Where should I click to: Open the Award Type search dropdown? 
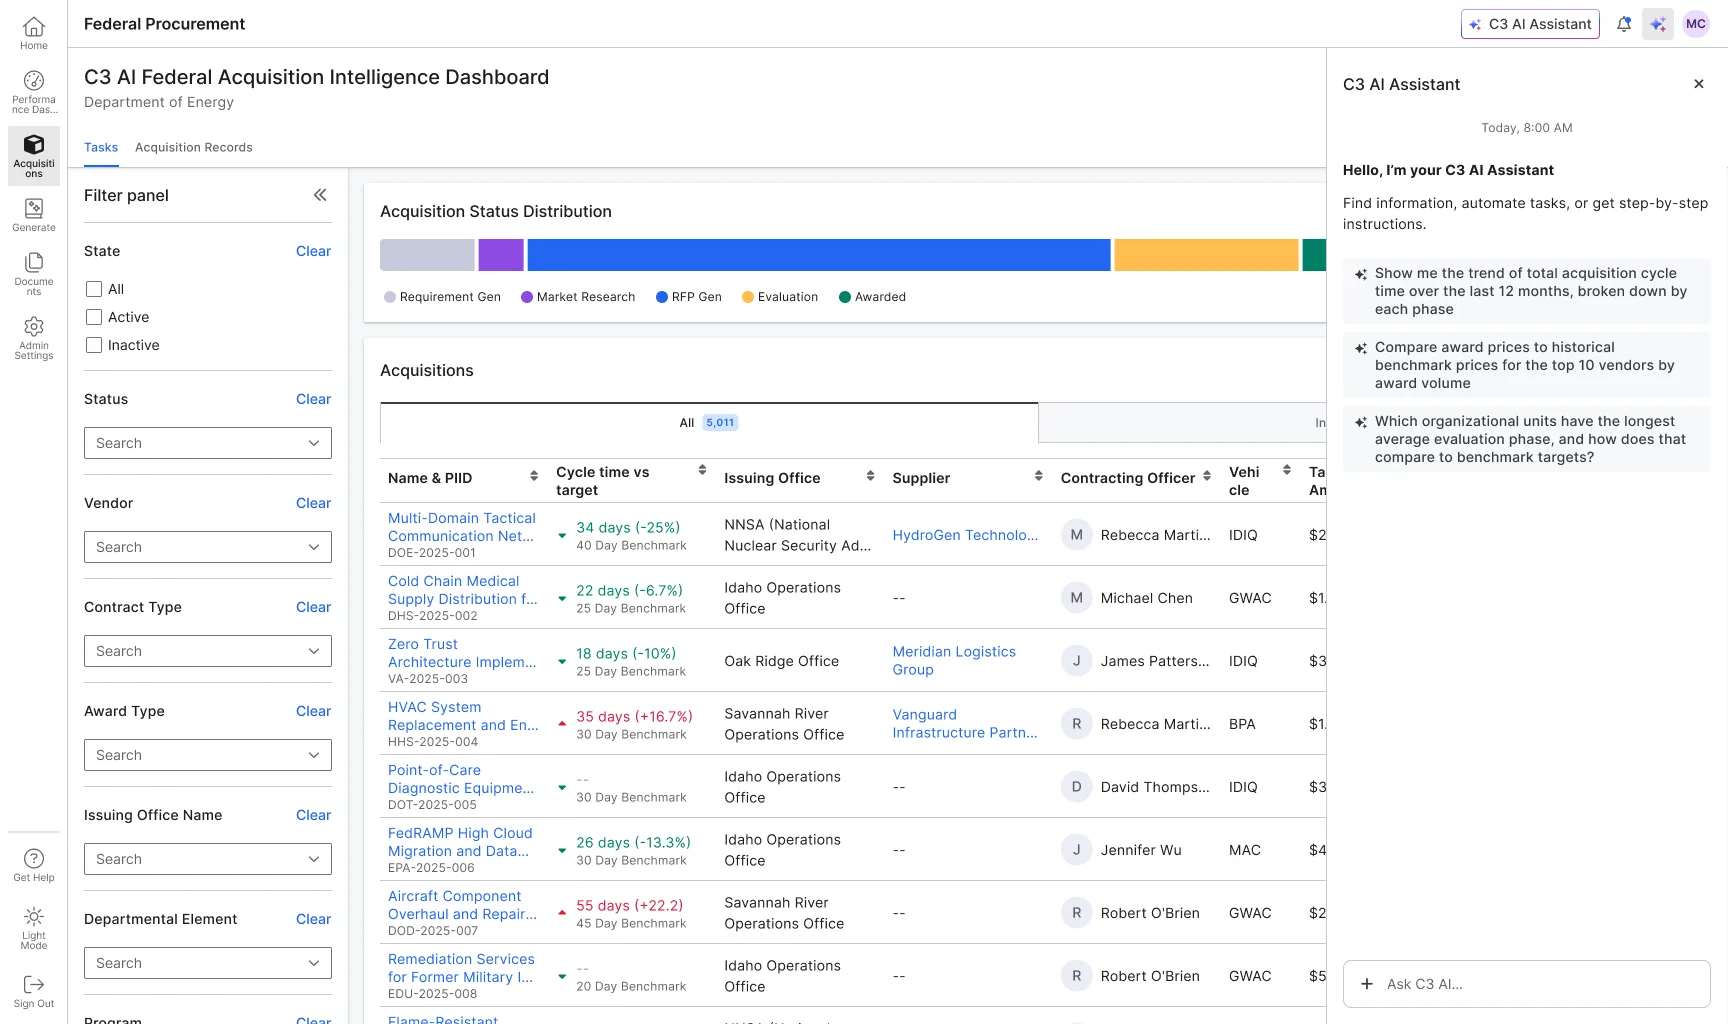208,755
